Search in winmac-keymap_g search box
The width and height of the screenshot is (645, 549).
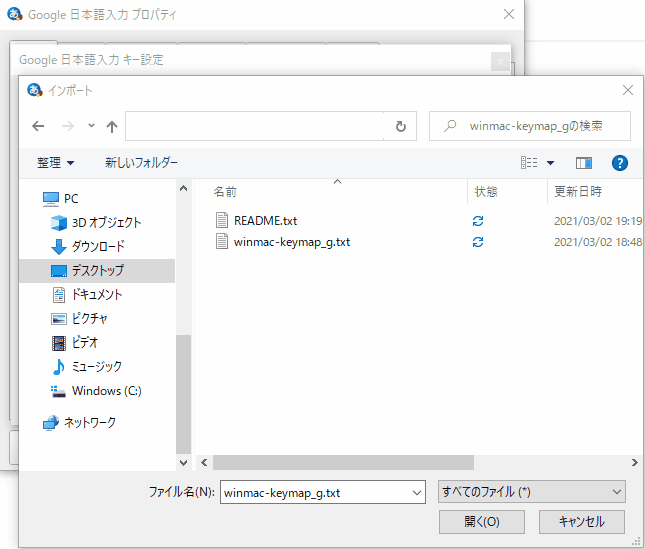tap(530, 126)
